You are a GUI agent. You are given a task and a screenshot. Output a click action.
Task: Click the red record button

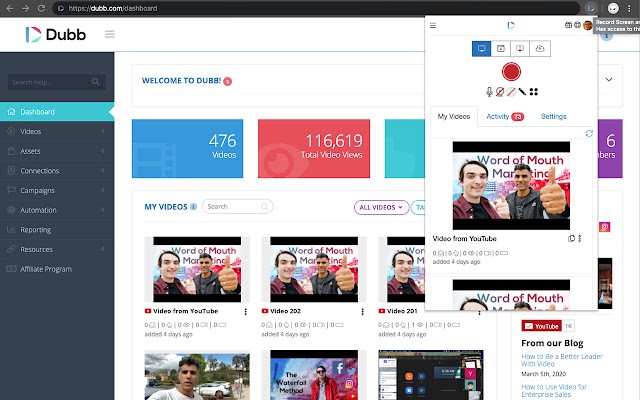[511, 72]
